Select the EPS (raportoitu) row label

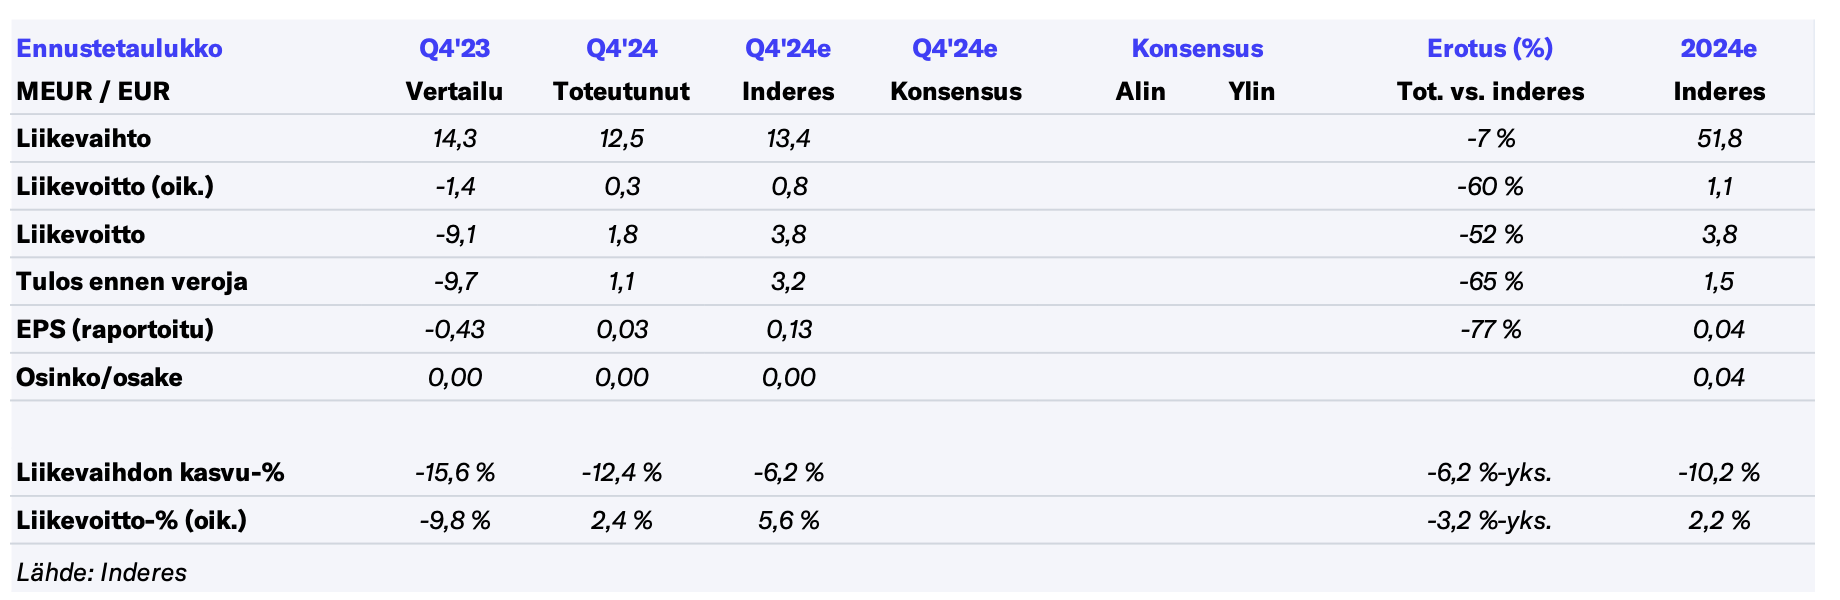point(115,330)
